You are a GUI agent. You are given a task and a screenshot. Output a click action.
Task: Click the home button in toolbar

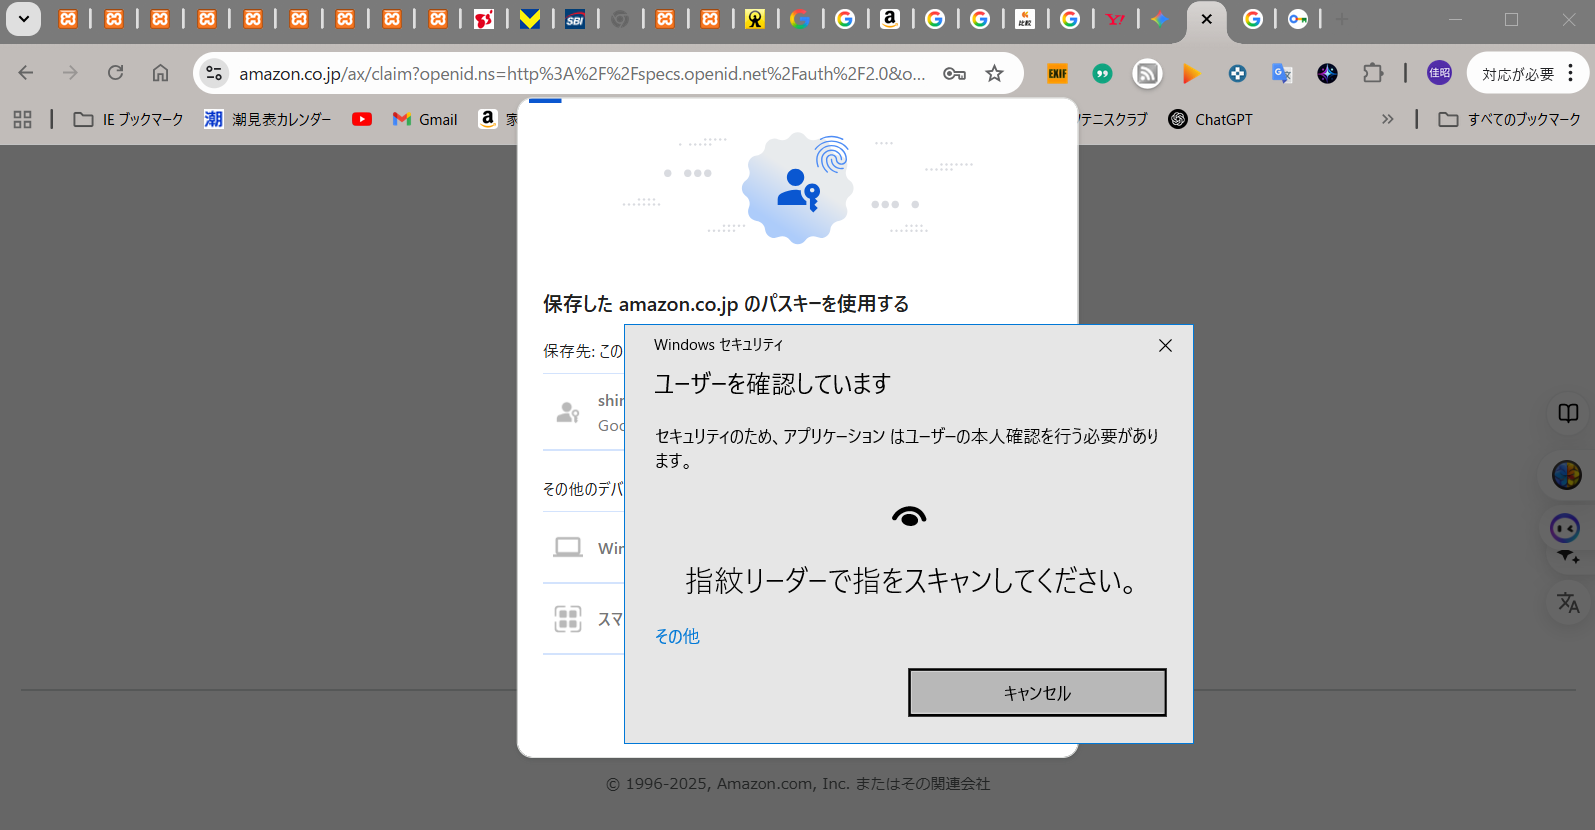pyautogui.click(x=160, y=73)
